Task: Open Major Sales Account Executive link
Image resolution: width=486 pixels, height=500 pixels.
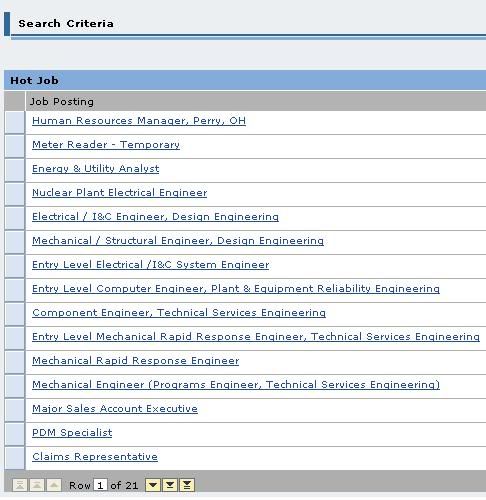Action: (x=115, y=409)
